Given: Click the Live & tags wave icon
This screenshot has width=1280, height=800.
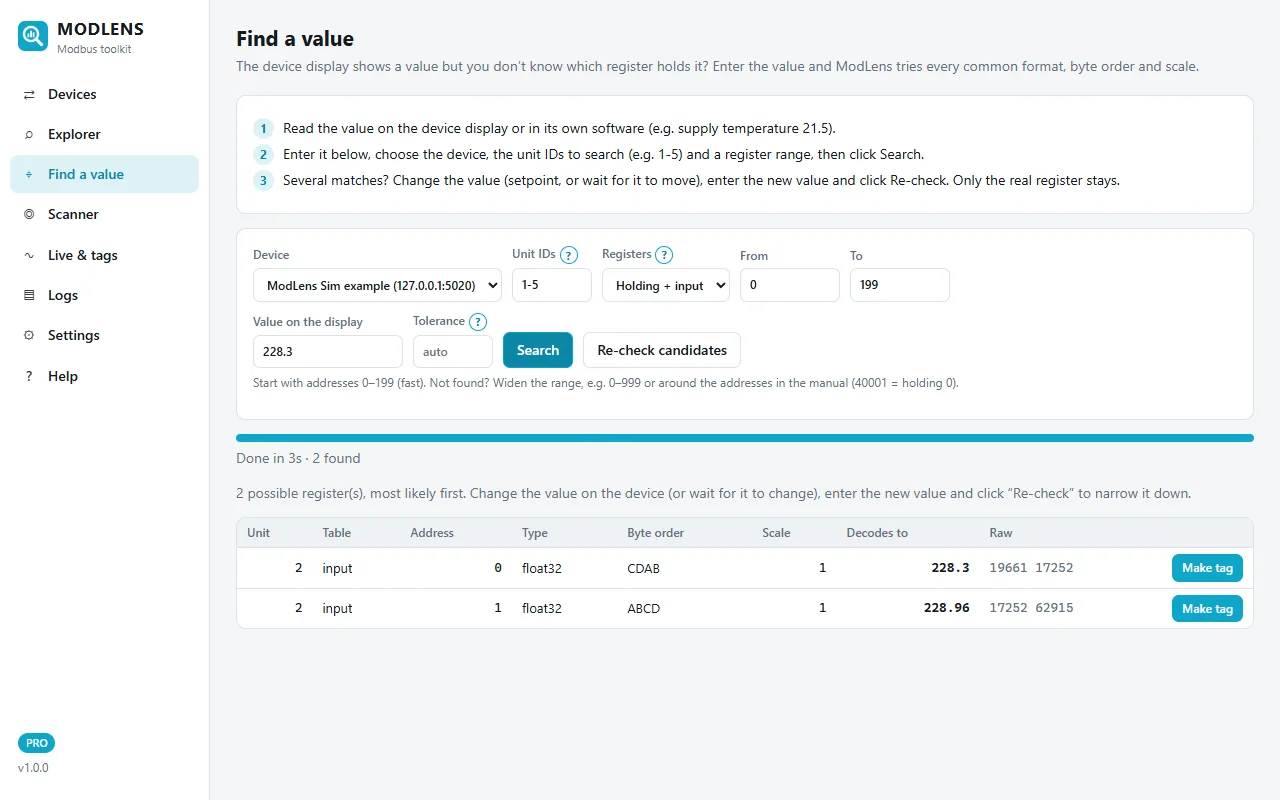Looking at the screenshot, I should coord(29,255).
